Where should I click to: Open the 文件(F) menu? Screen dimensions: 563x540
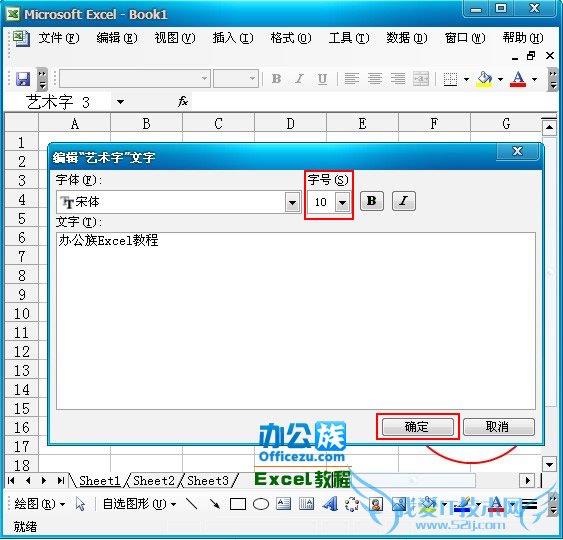coord(59,38)
